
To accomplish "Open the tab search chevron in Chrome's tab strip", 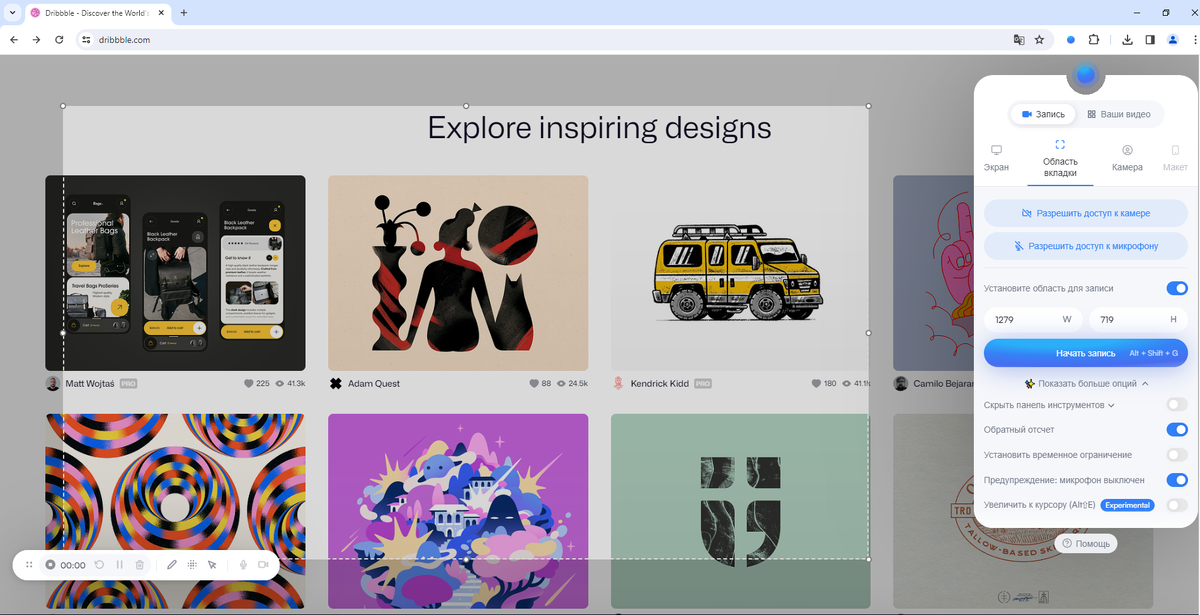I will click(10, 12).
